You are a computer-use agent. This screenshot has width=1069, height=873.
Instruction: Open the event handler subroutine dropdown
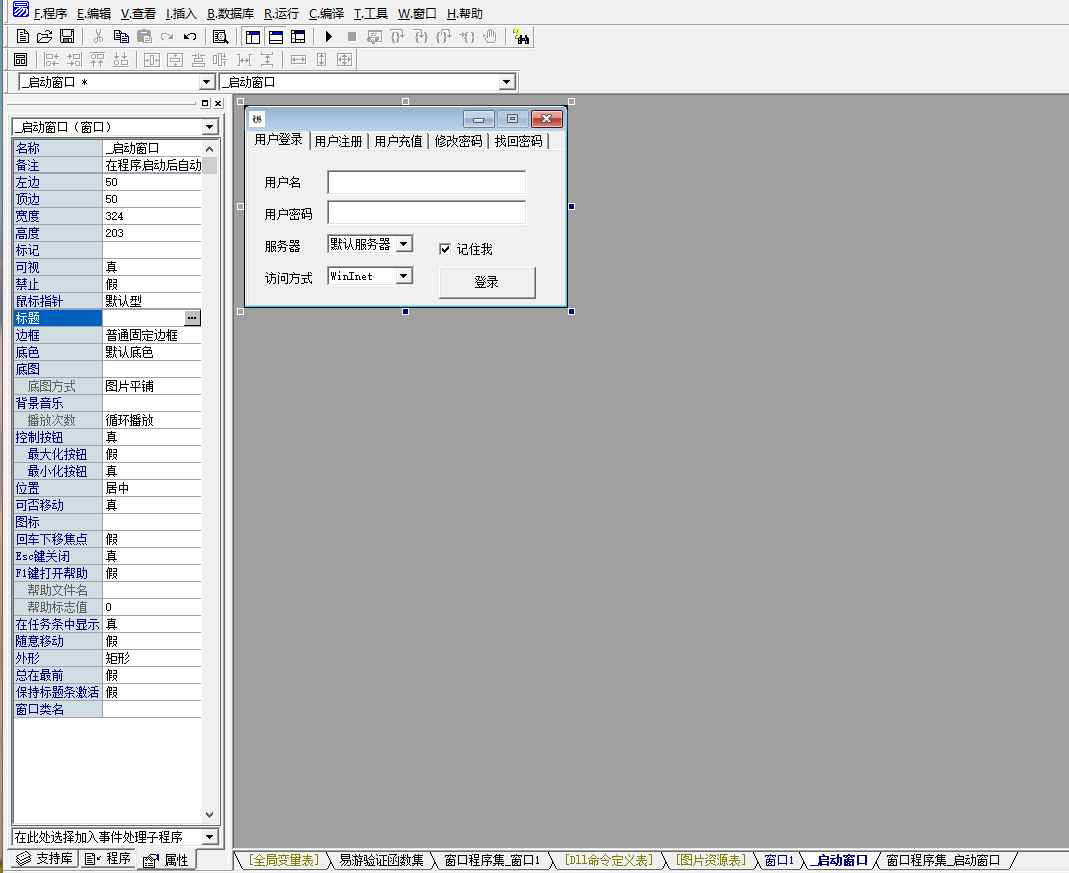[x=209, y=837]
